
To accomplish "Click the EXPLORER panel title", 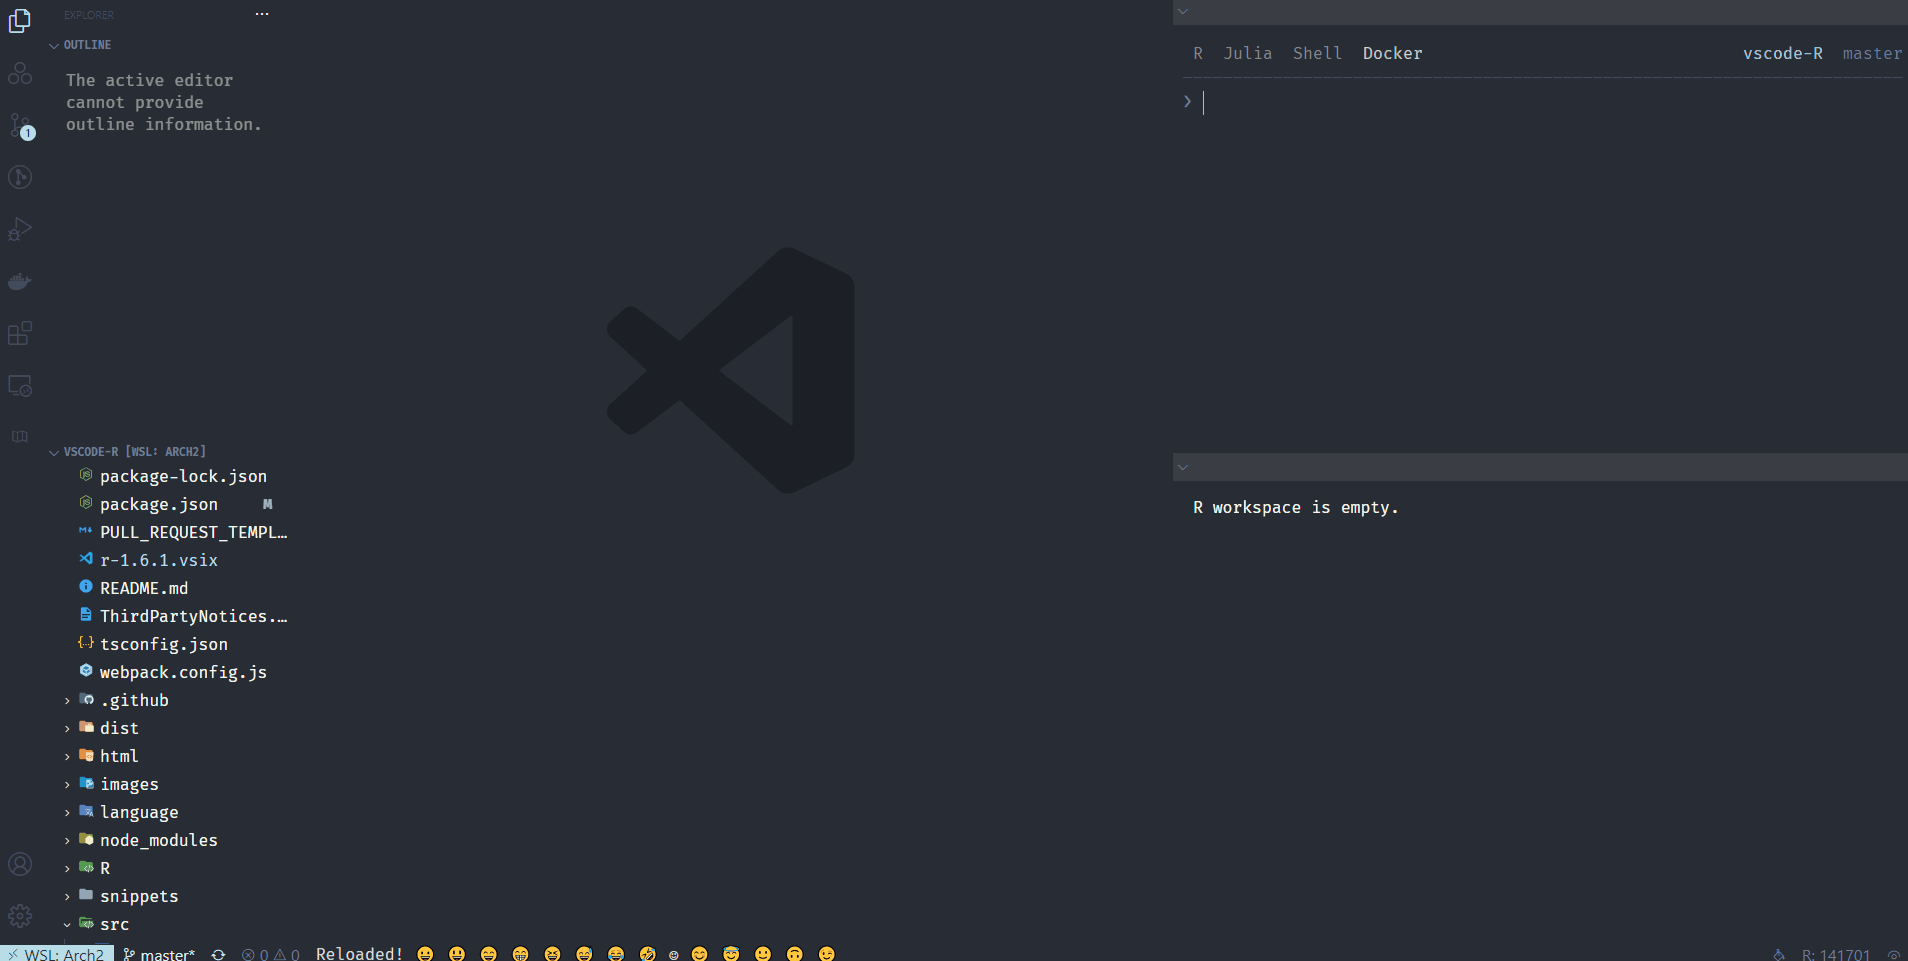I will pos(89,15).
